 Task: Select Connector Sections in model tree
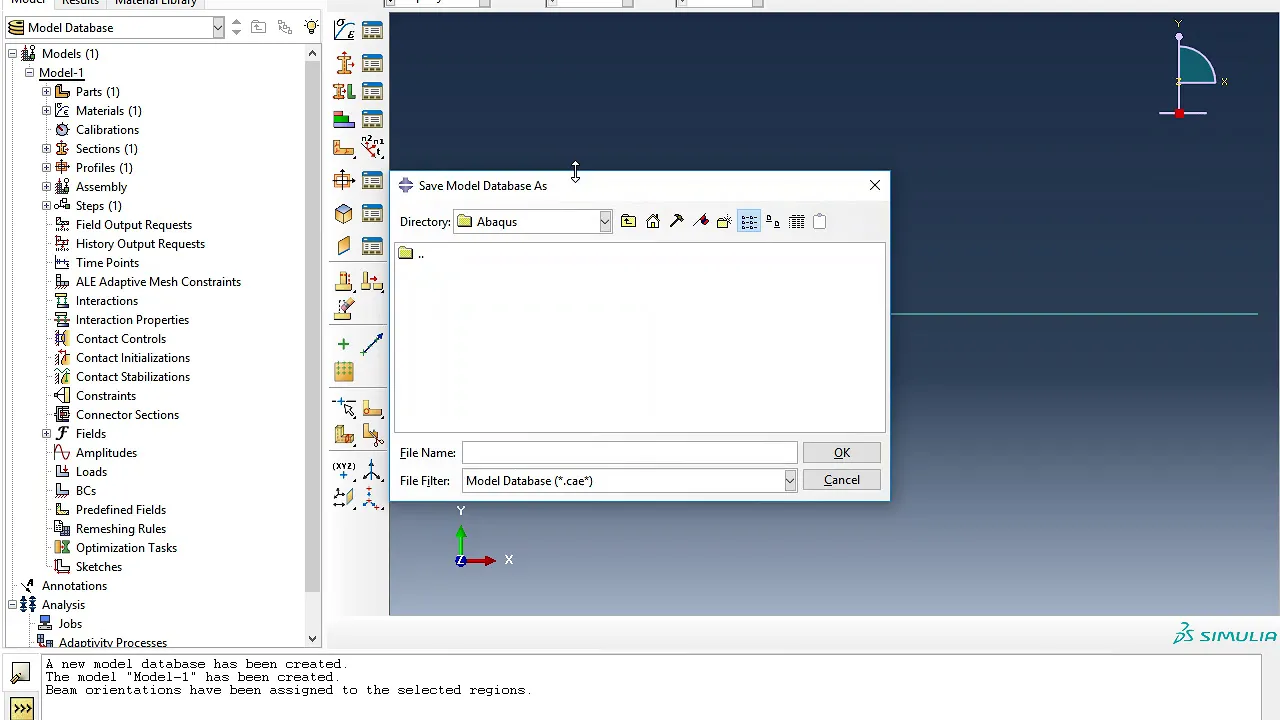click(x=127, y=415)
